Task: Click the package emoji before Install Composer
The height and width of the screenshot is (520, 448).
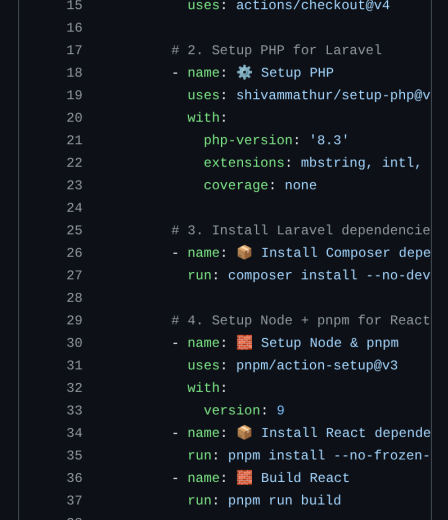Action: [244, 252]
